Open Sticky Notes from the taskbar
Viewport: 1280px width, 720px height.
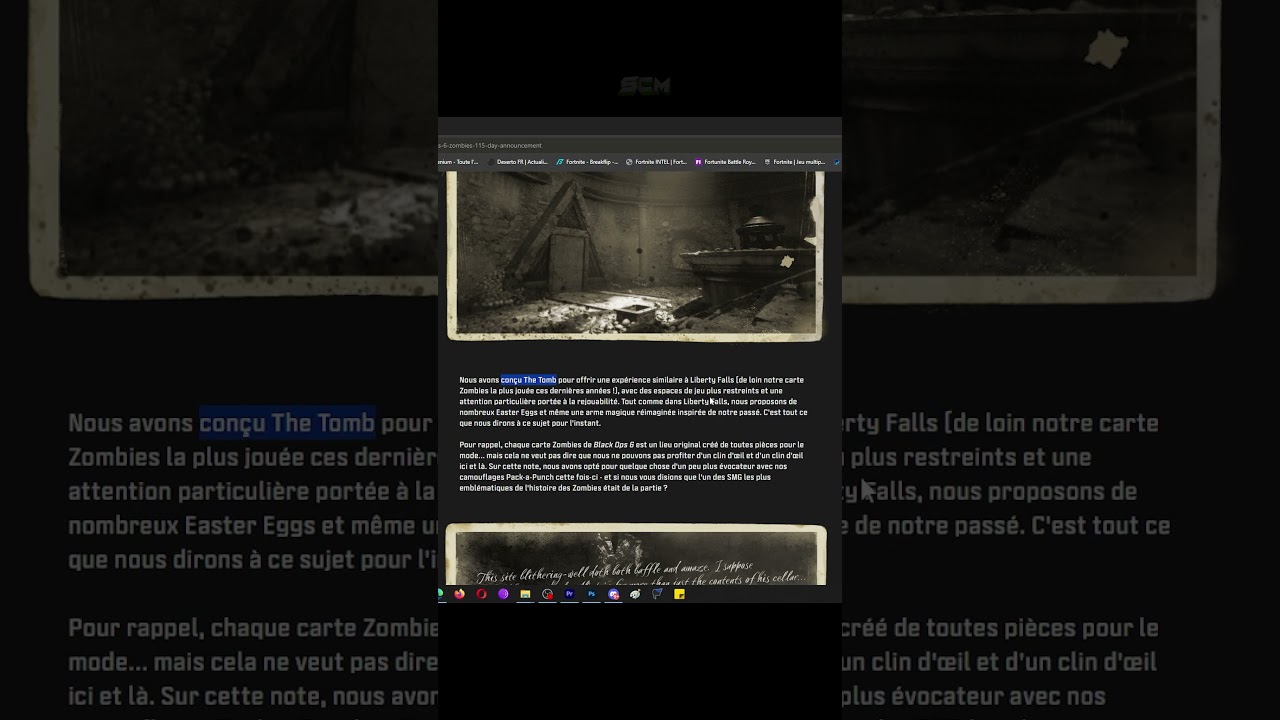click(679, 594)
